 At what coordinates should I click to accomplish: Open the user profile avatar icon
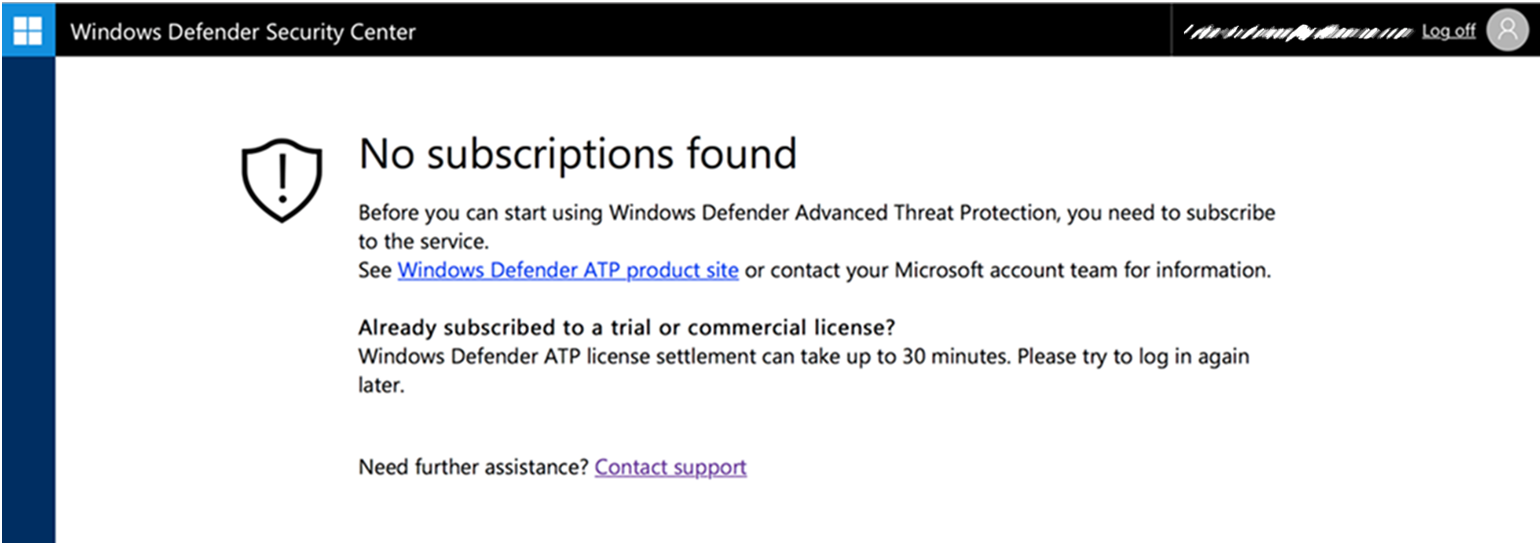(1506, 31)
